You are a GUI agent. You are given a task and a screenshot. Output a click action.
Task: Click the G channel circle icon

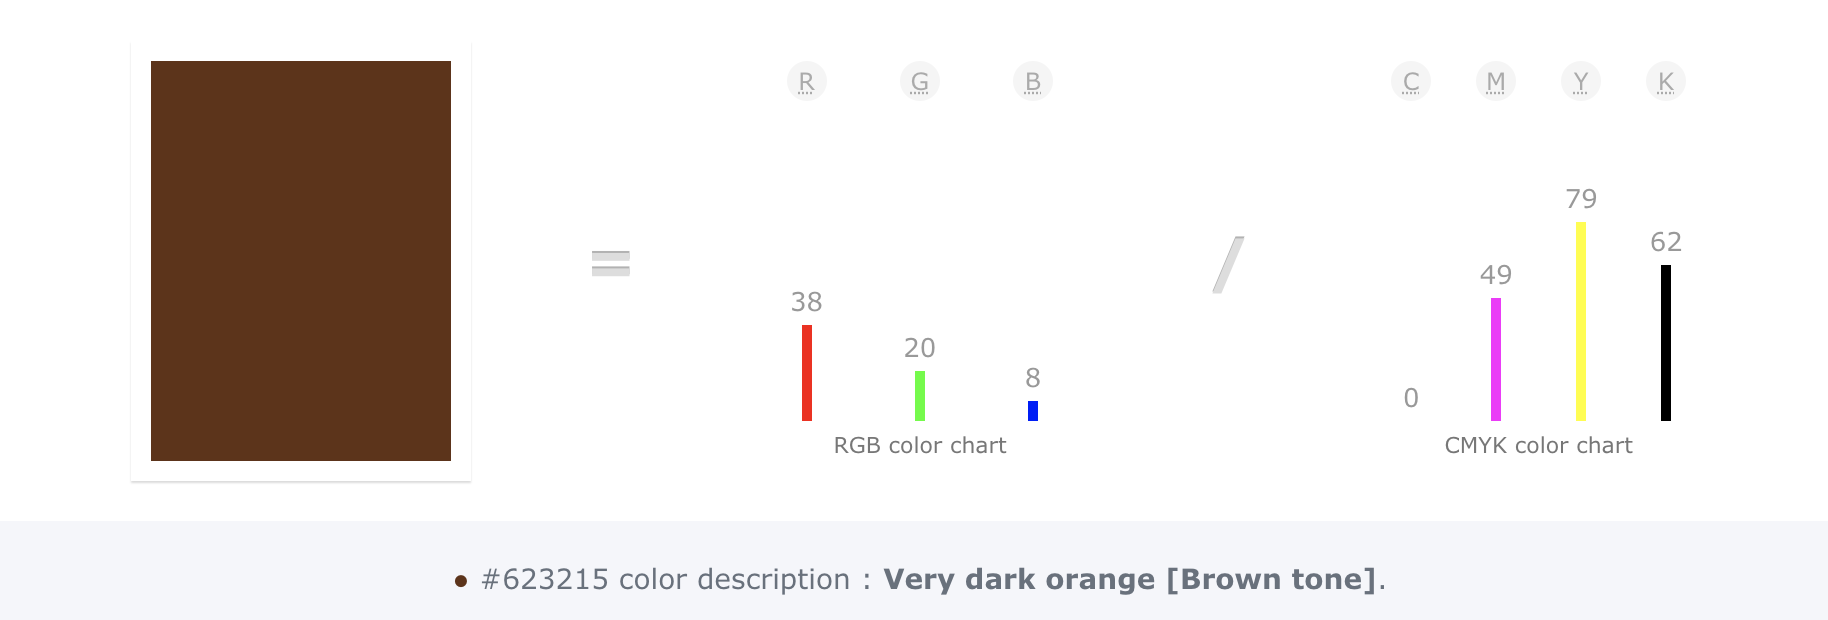coord(920,81)
